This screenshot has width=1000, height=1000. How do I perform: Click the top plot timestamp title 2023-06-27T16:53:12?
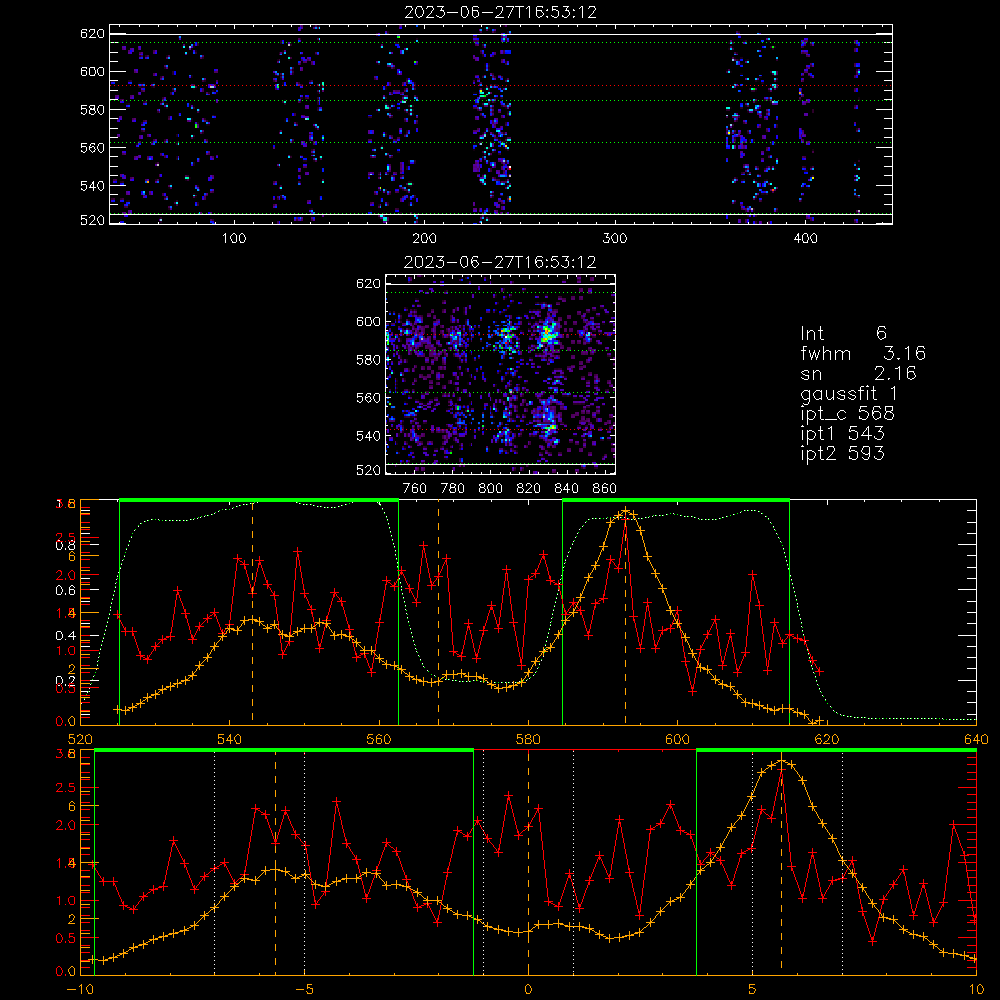click(500, 12)
